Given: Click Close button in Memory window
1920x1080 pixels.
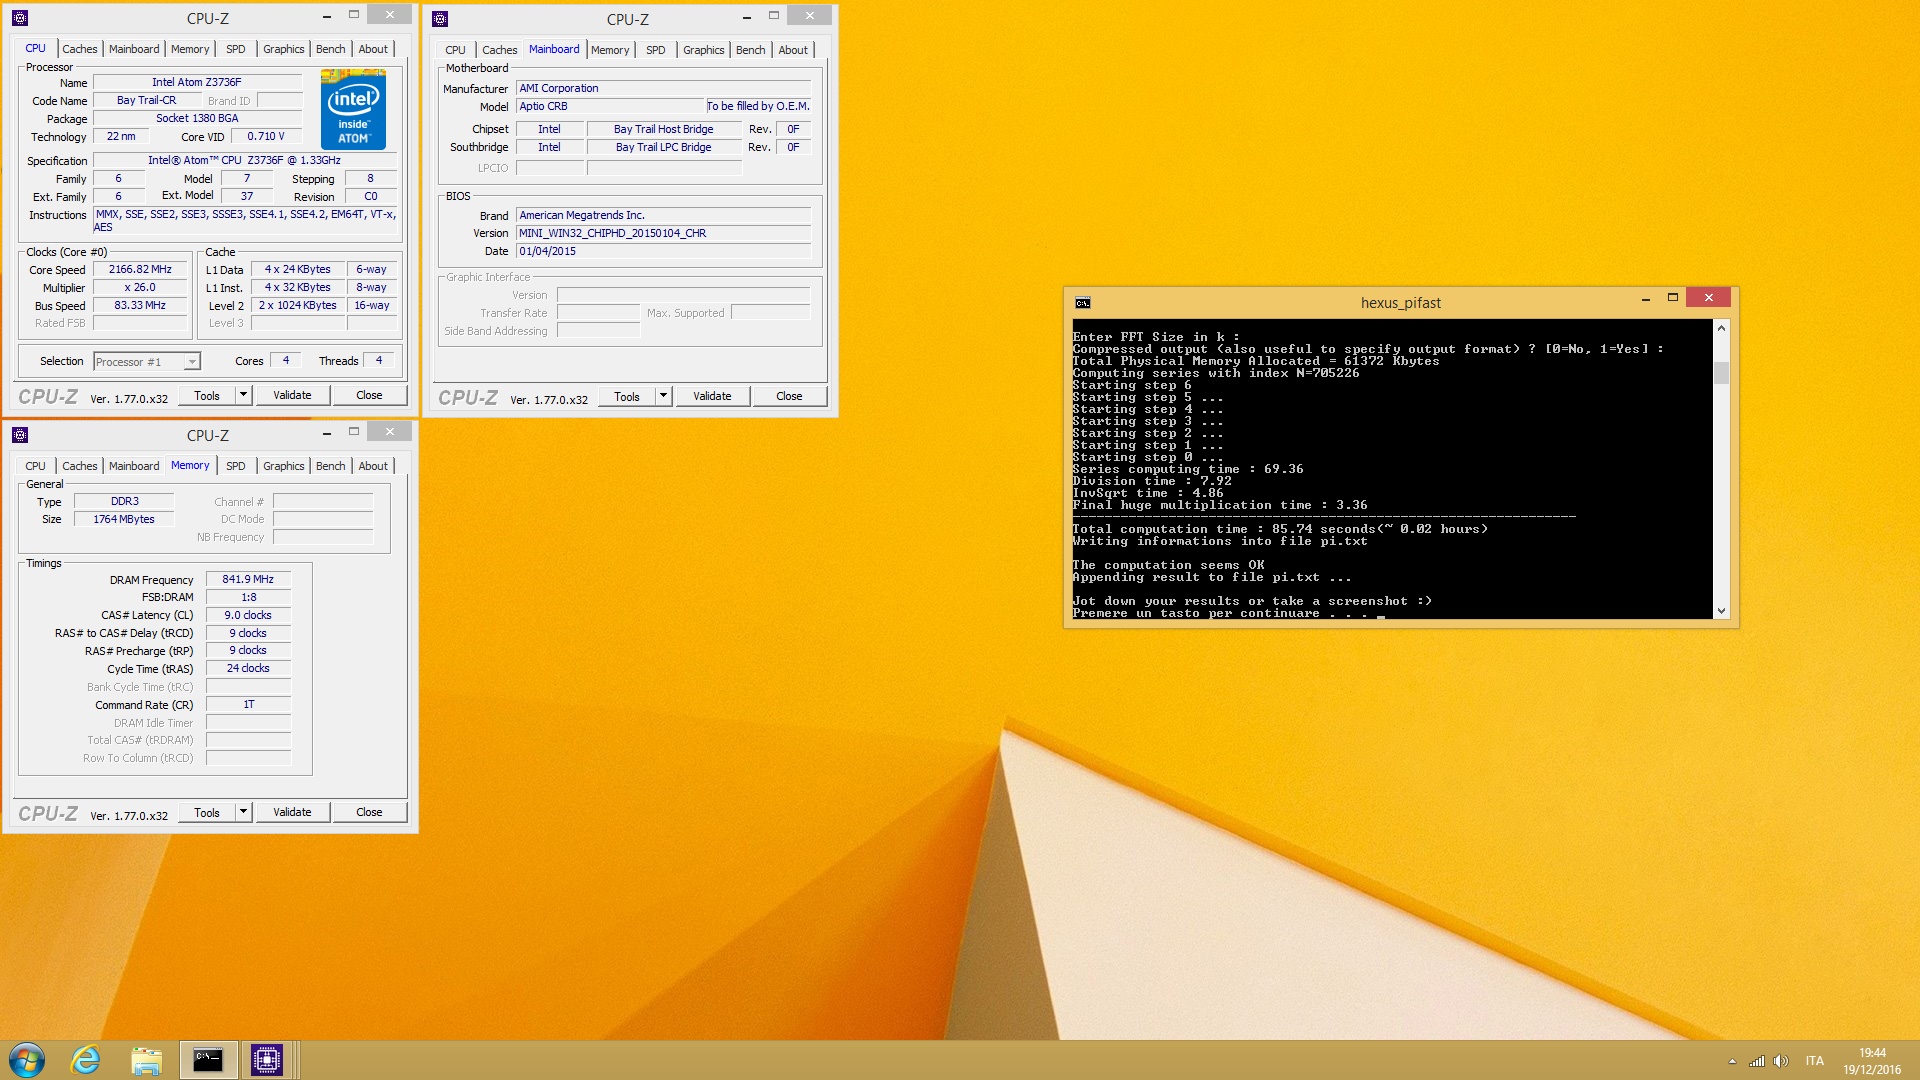Looking at the screenshot, I should tap(369, 812).
